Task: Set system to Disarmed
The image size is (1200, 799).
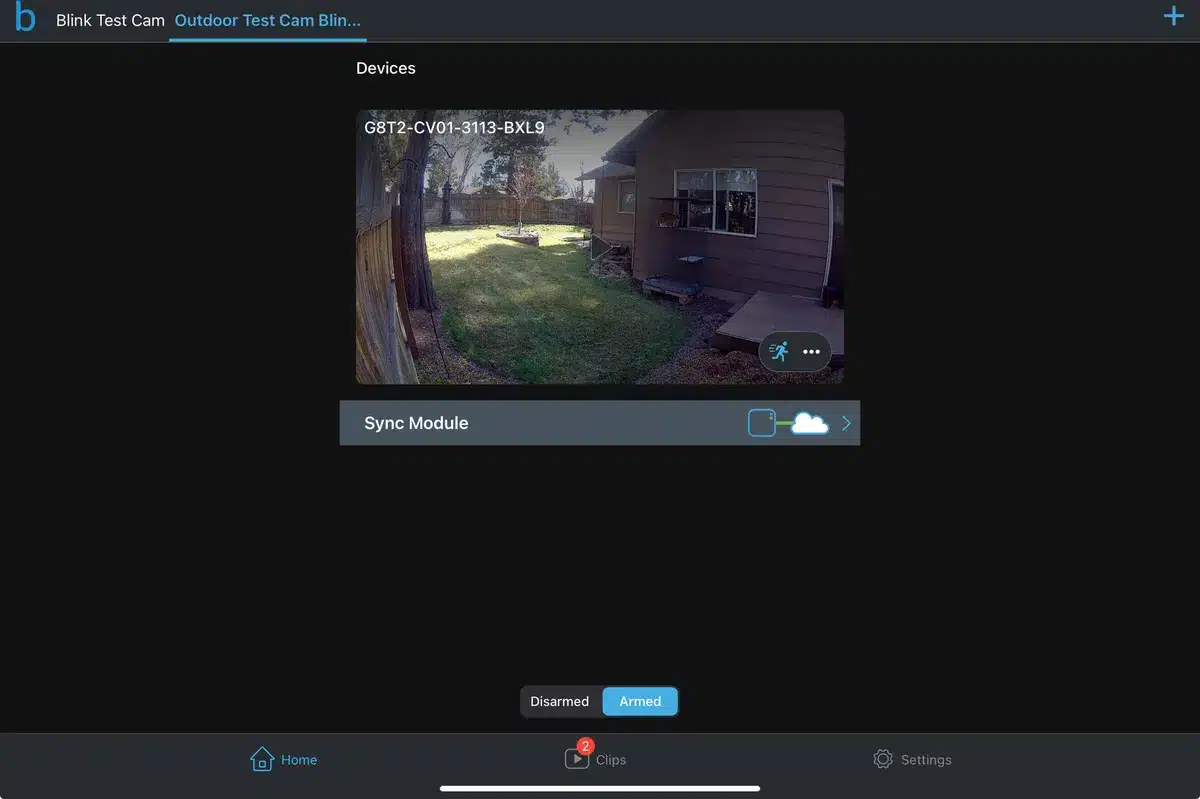Action: 560,701
